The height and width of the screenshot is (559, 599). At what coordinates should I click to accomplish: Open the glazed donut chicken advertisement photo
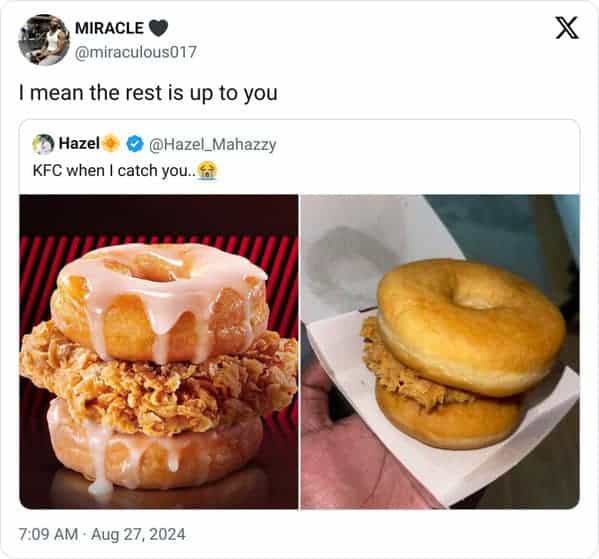pos(159,352)
